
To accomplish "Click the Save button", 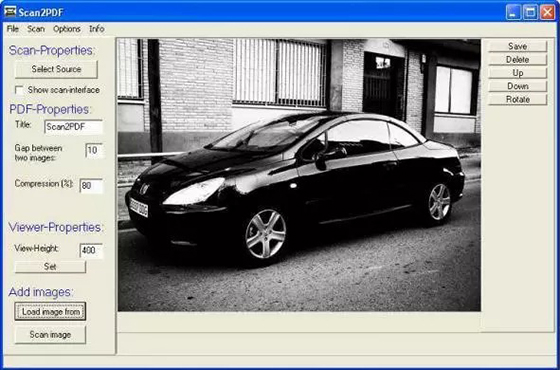I will click(518, 46).
